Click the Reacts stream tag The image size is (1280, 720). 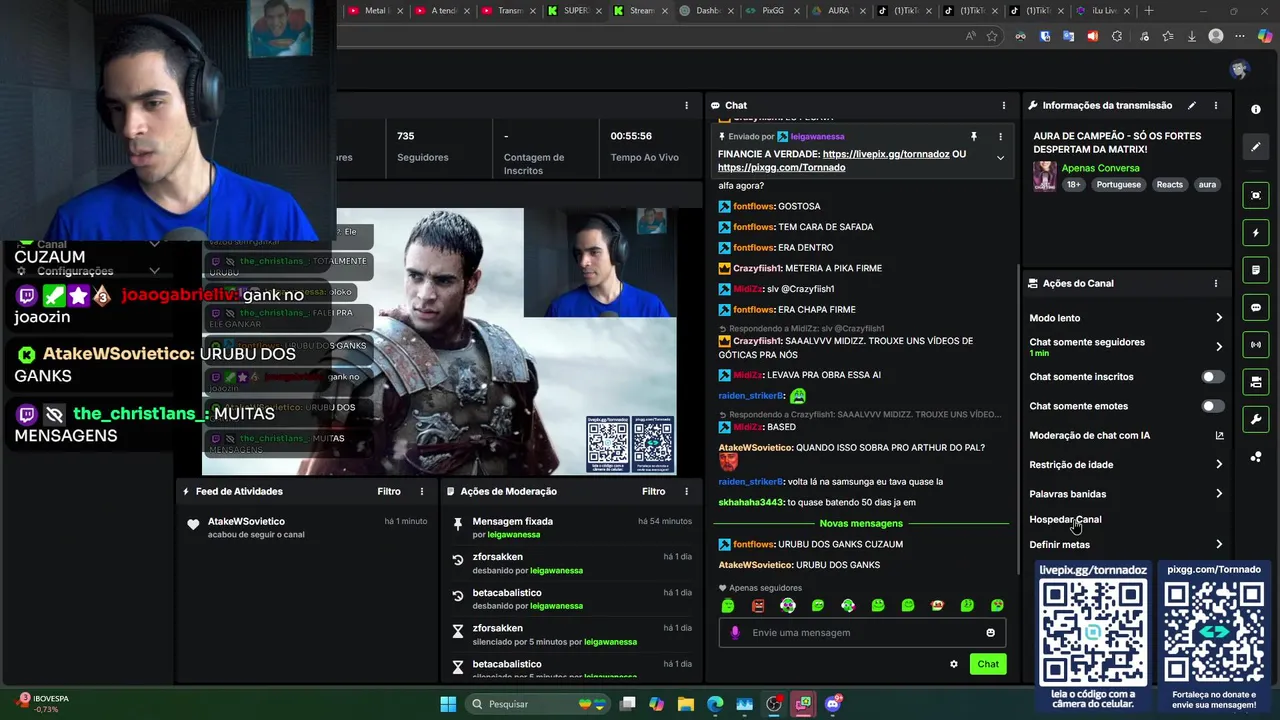[1169, 185]
